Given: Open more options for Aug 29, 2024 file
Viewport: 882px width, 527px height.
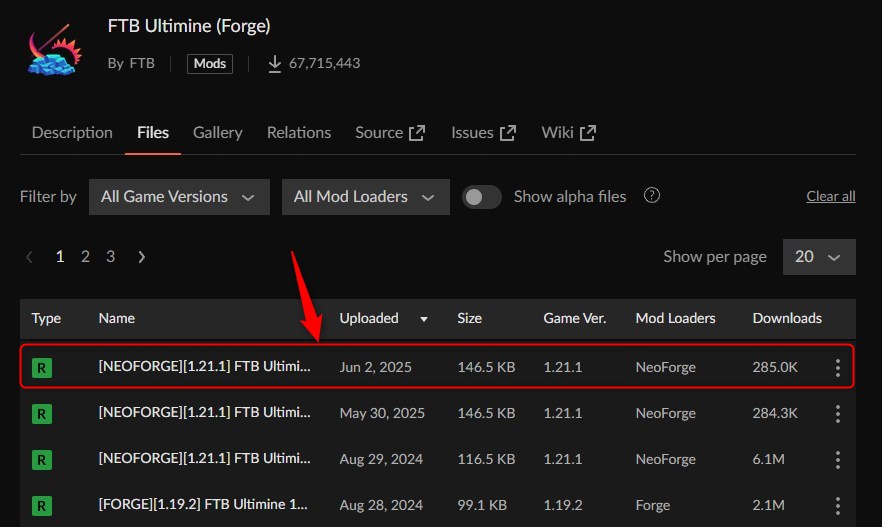Looking at the screenshot, I should 838,460.
